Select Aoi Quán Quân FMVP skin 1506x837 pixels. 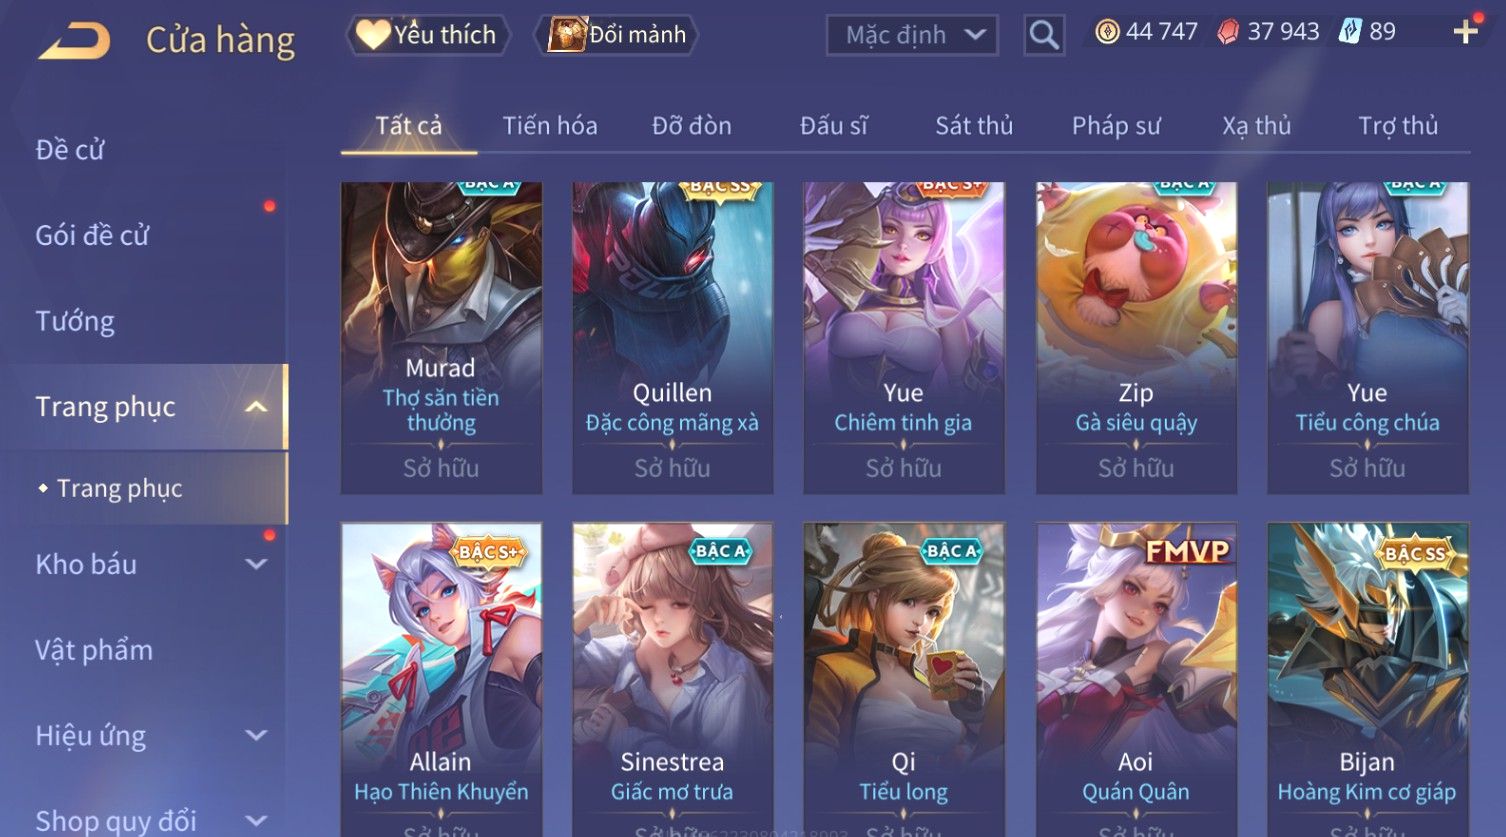tap(1136, 679)
